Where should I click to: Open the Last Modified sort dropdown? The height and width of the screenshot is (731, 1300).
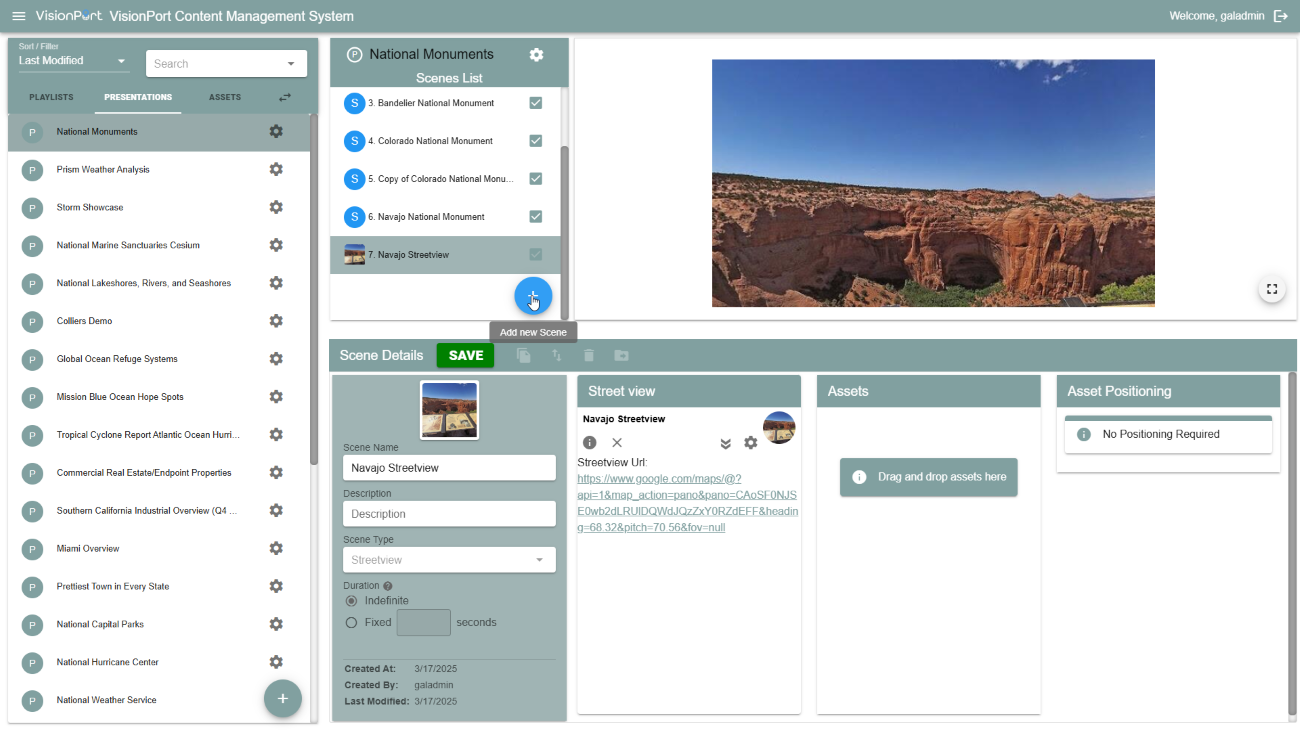[x=74, y=61]
